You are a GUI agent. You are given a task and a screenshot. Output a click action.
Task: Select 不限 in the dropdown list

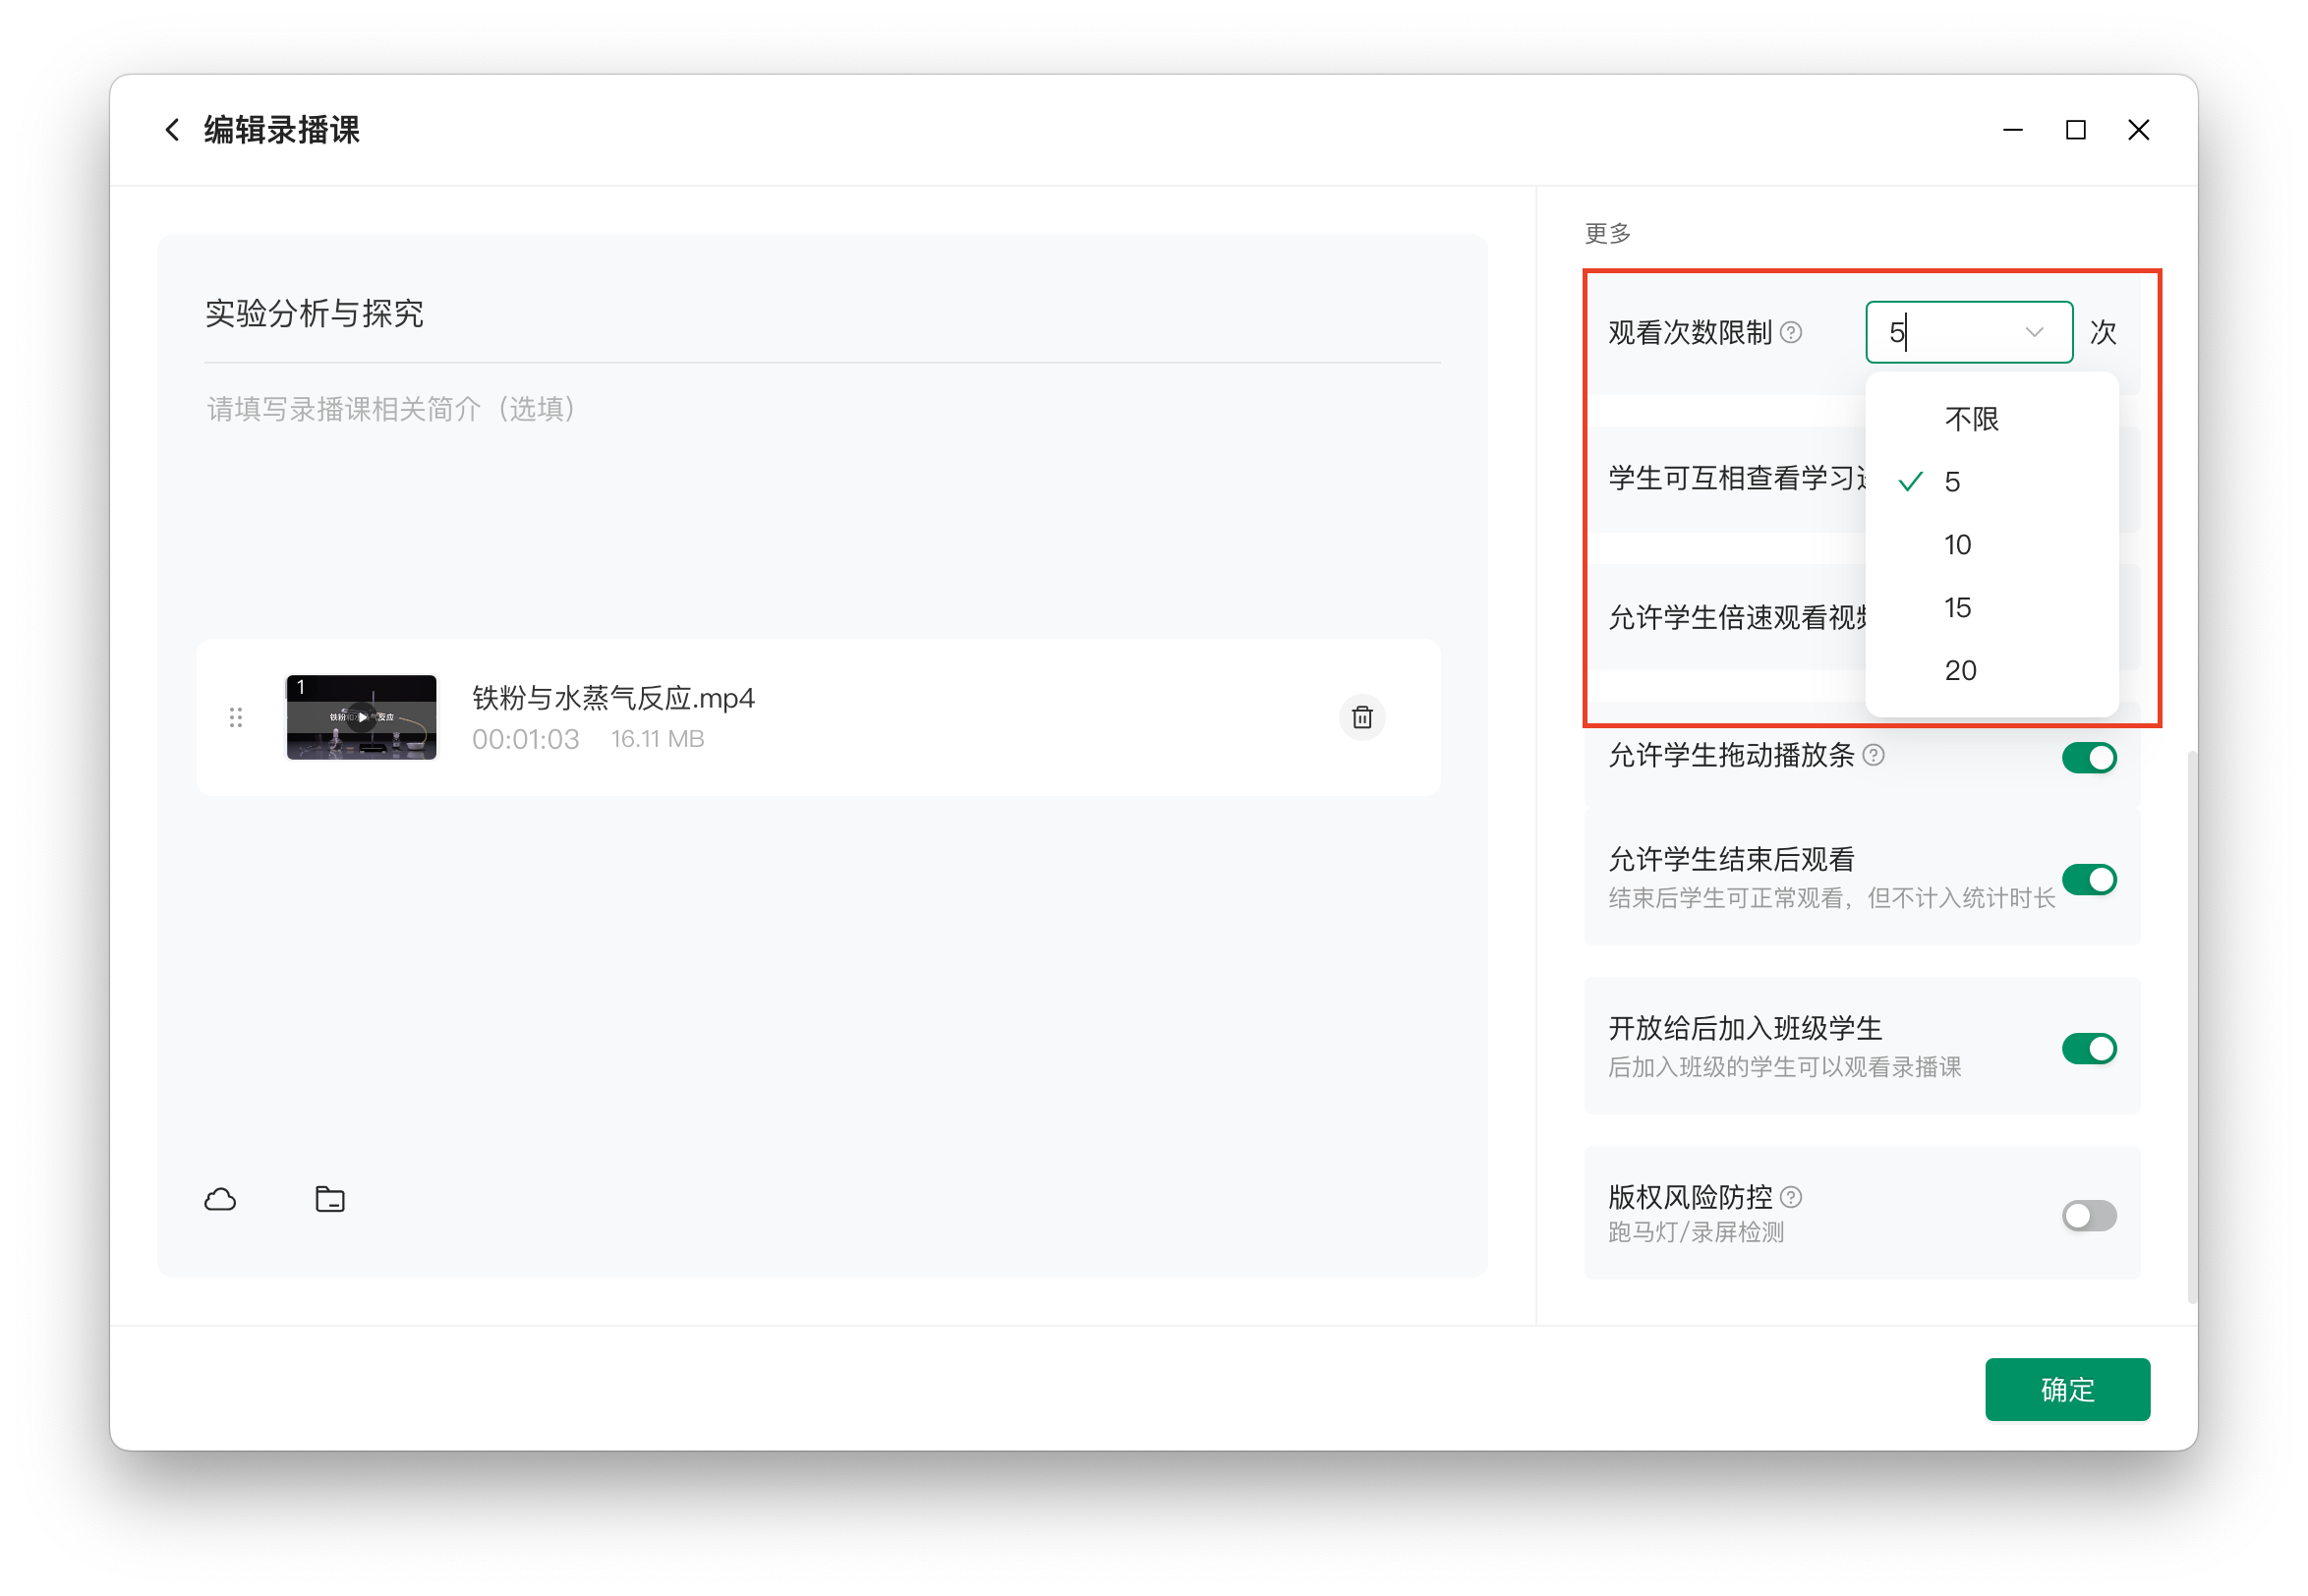pos(1971,419)
